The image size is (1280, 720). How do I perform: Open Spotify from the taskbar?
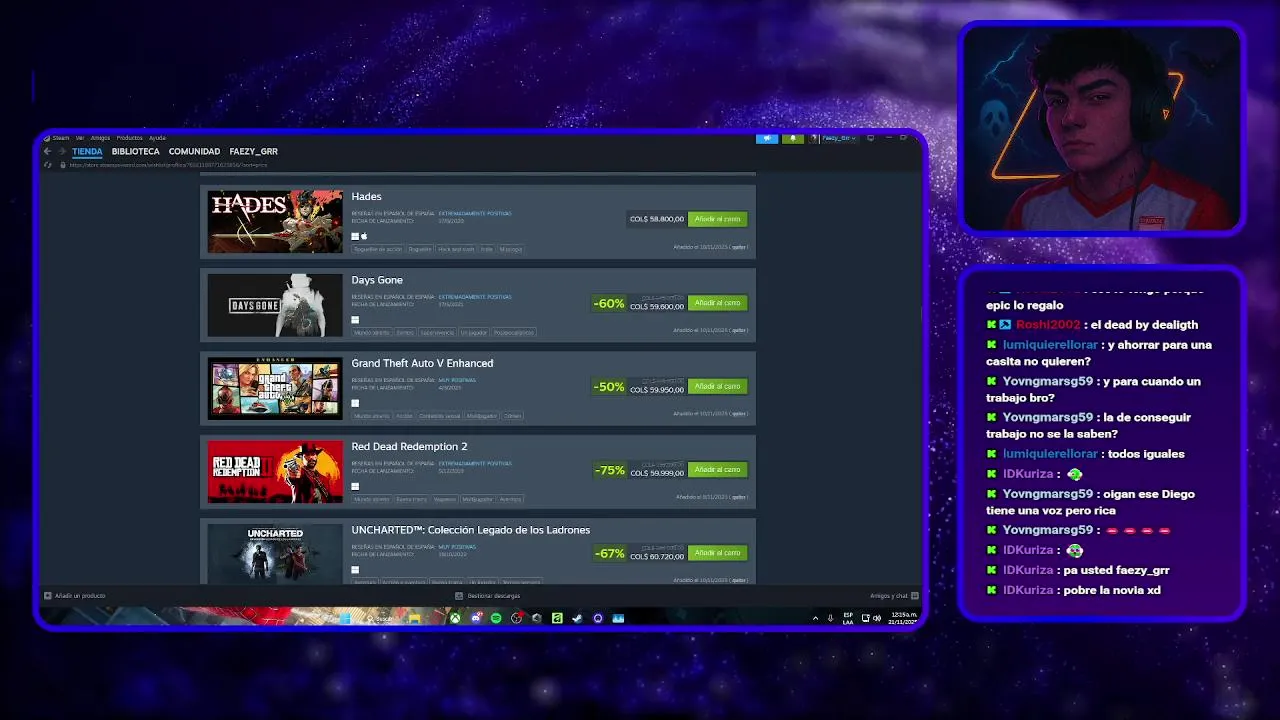tap(496, 618)
